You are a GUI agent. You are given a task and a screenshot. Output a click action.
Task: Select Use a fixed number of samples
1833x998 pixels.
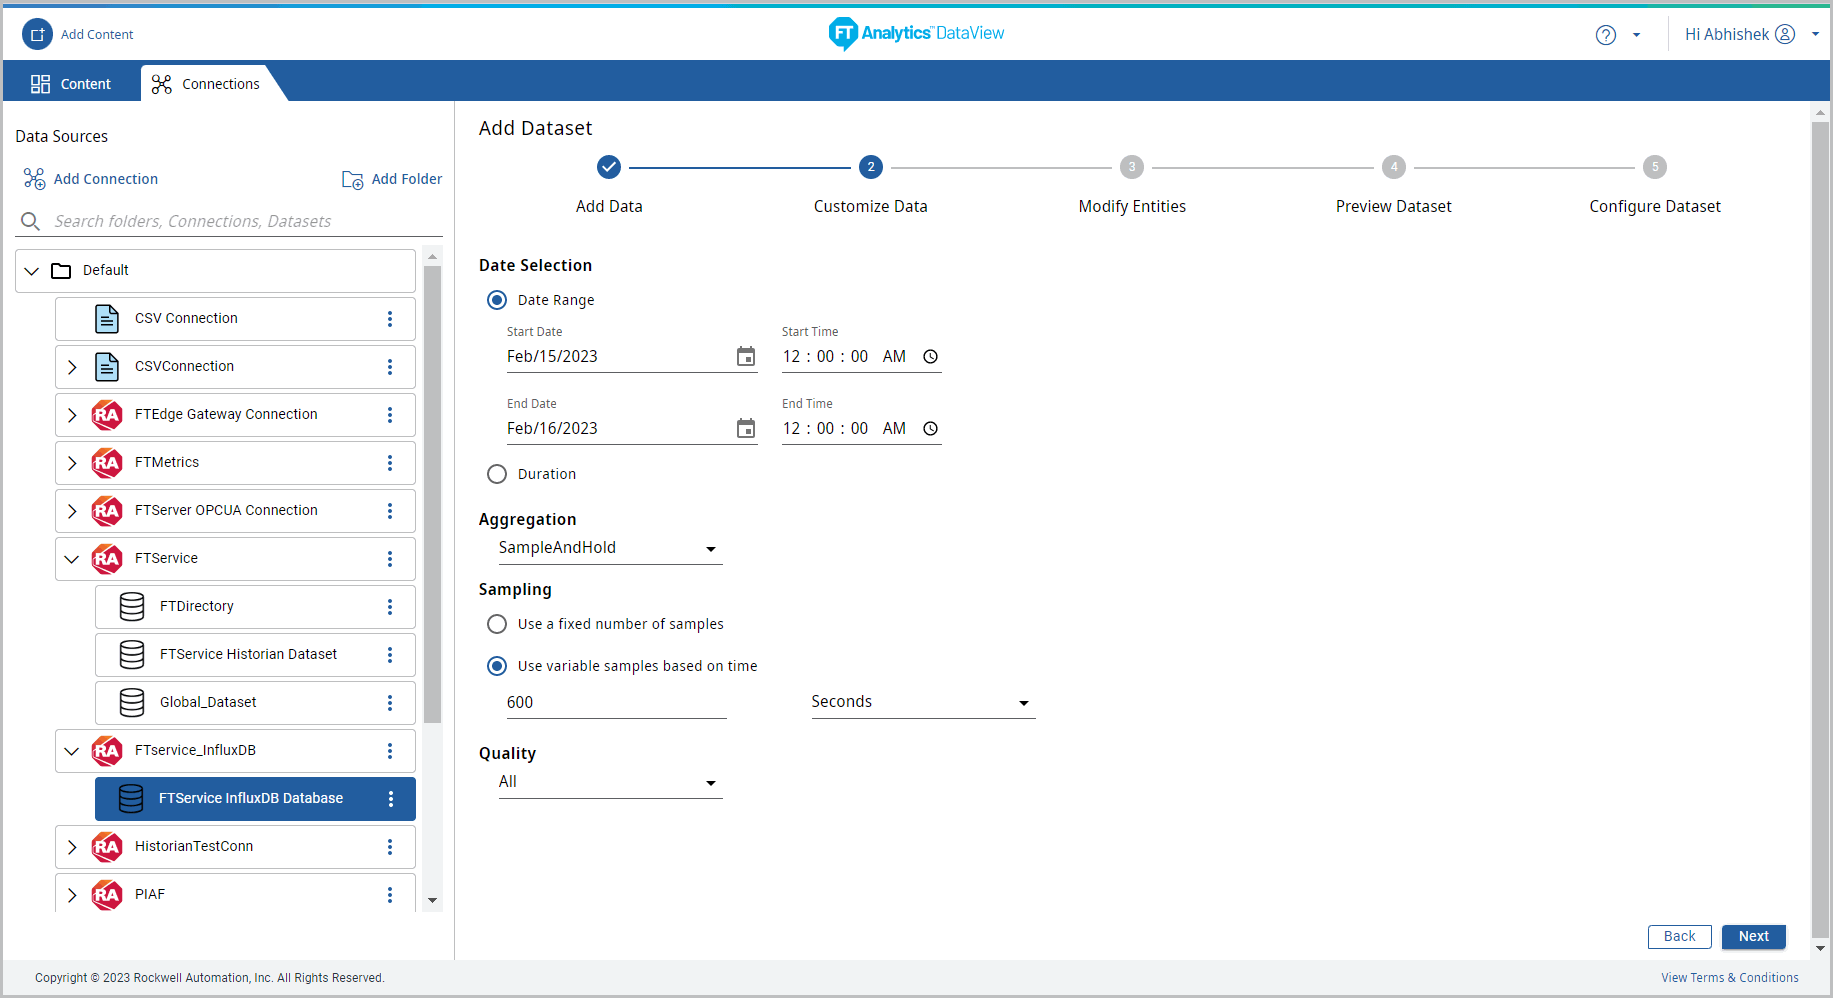497,624
